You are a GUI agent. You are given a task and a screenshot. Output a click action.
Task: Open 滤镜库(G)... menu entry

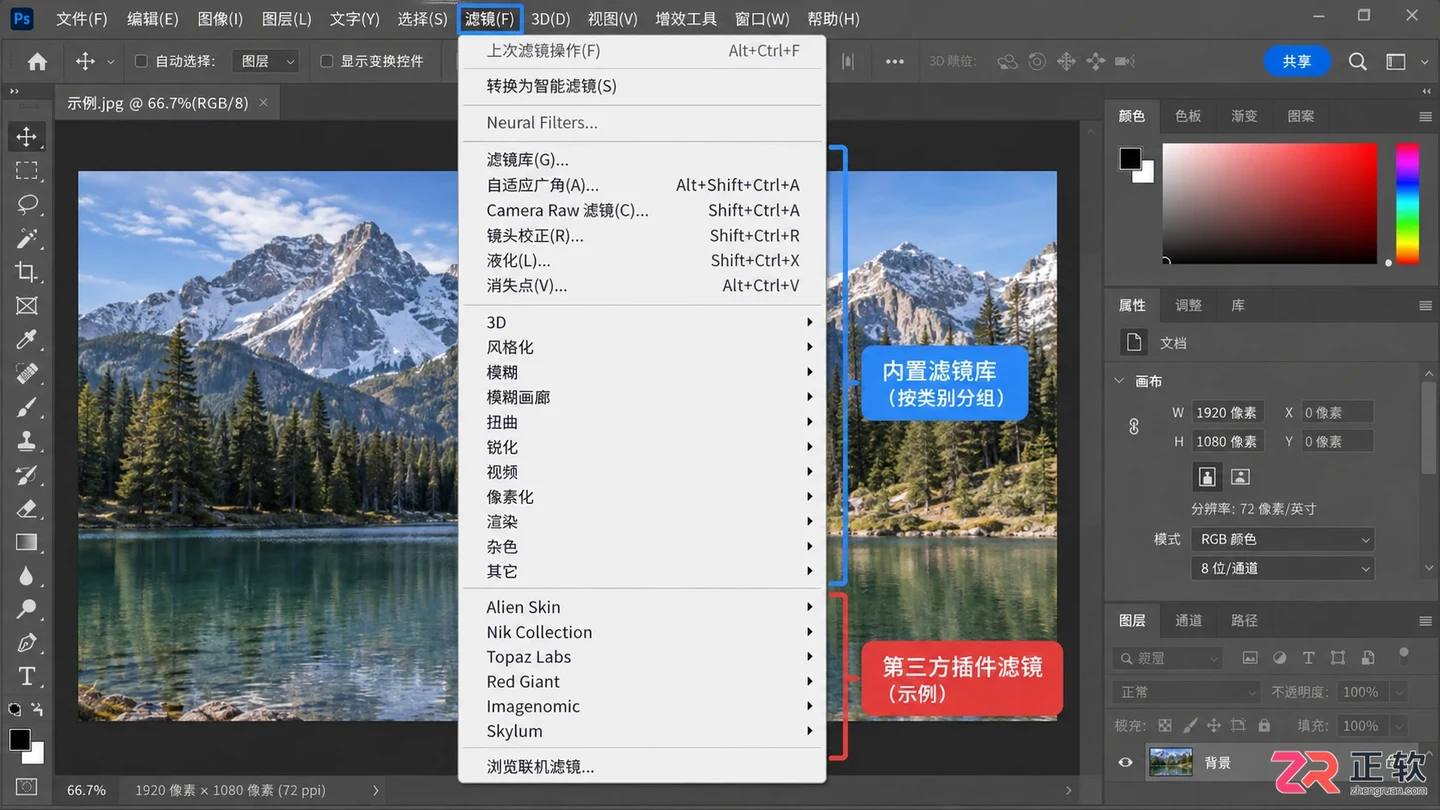pos(642,160)
